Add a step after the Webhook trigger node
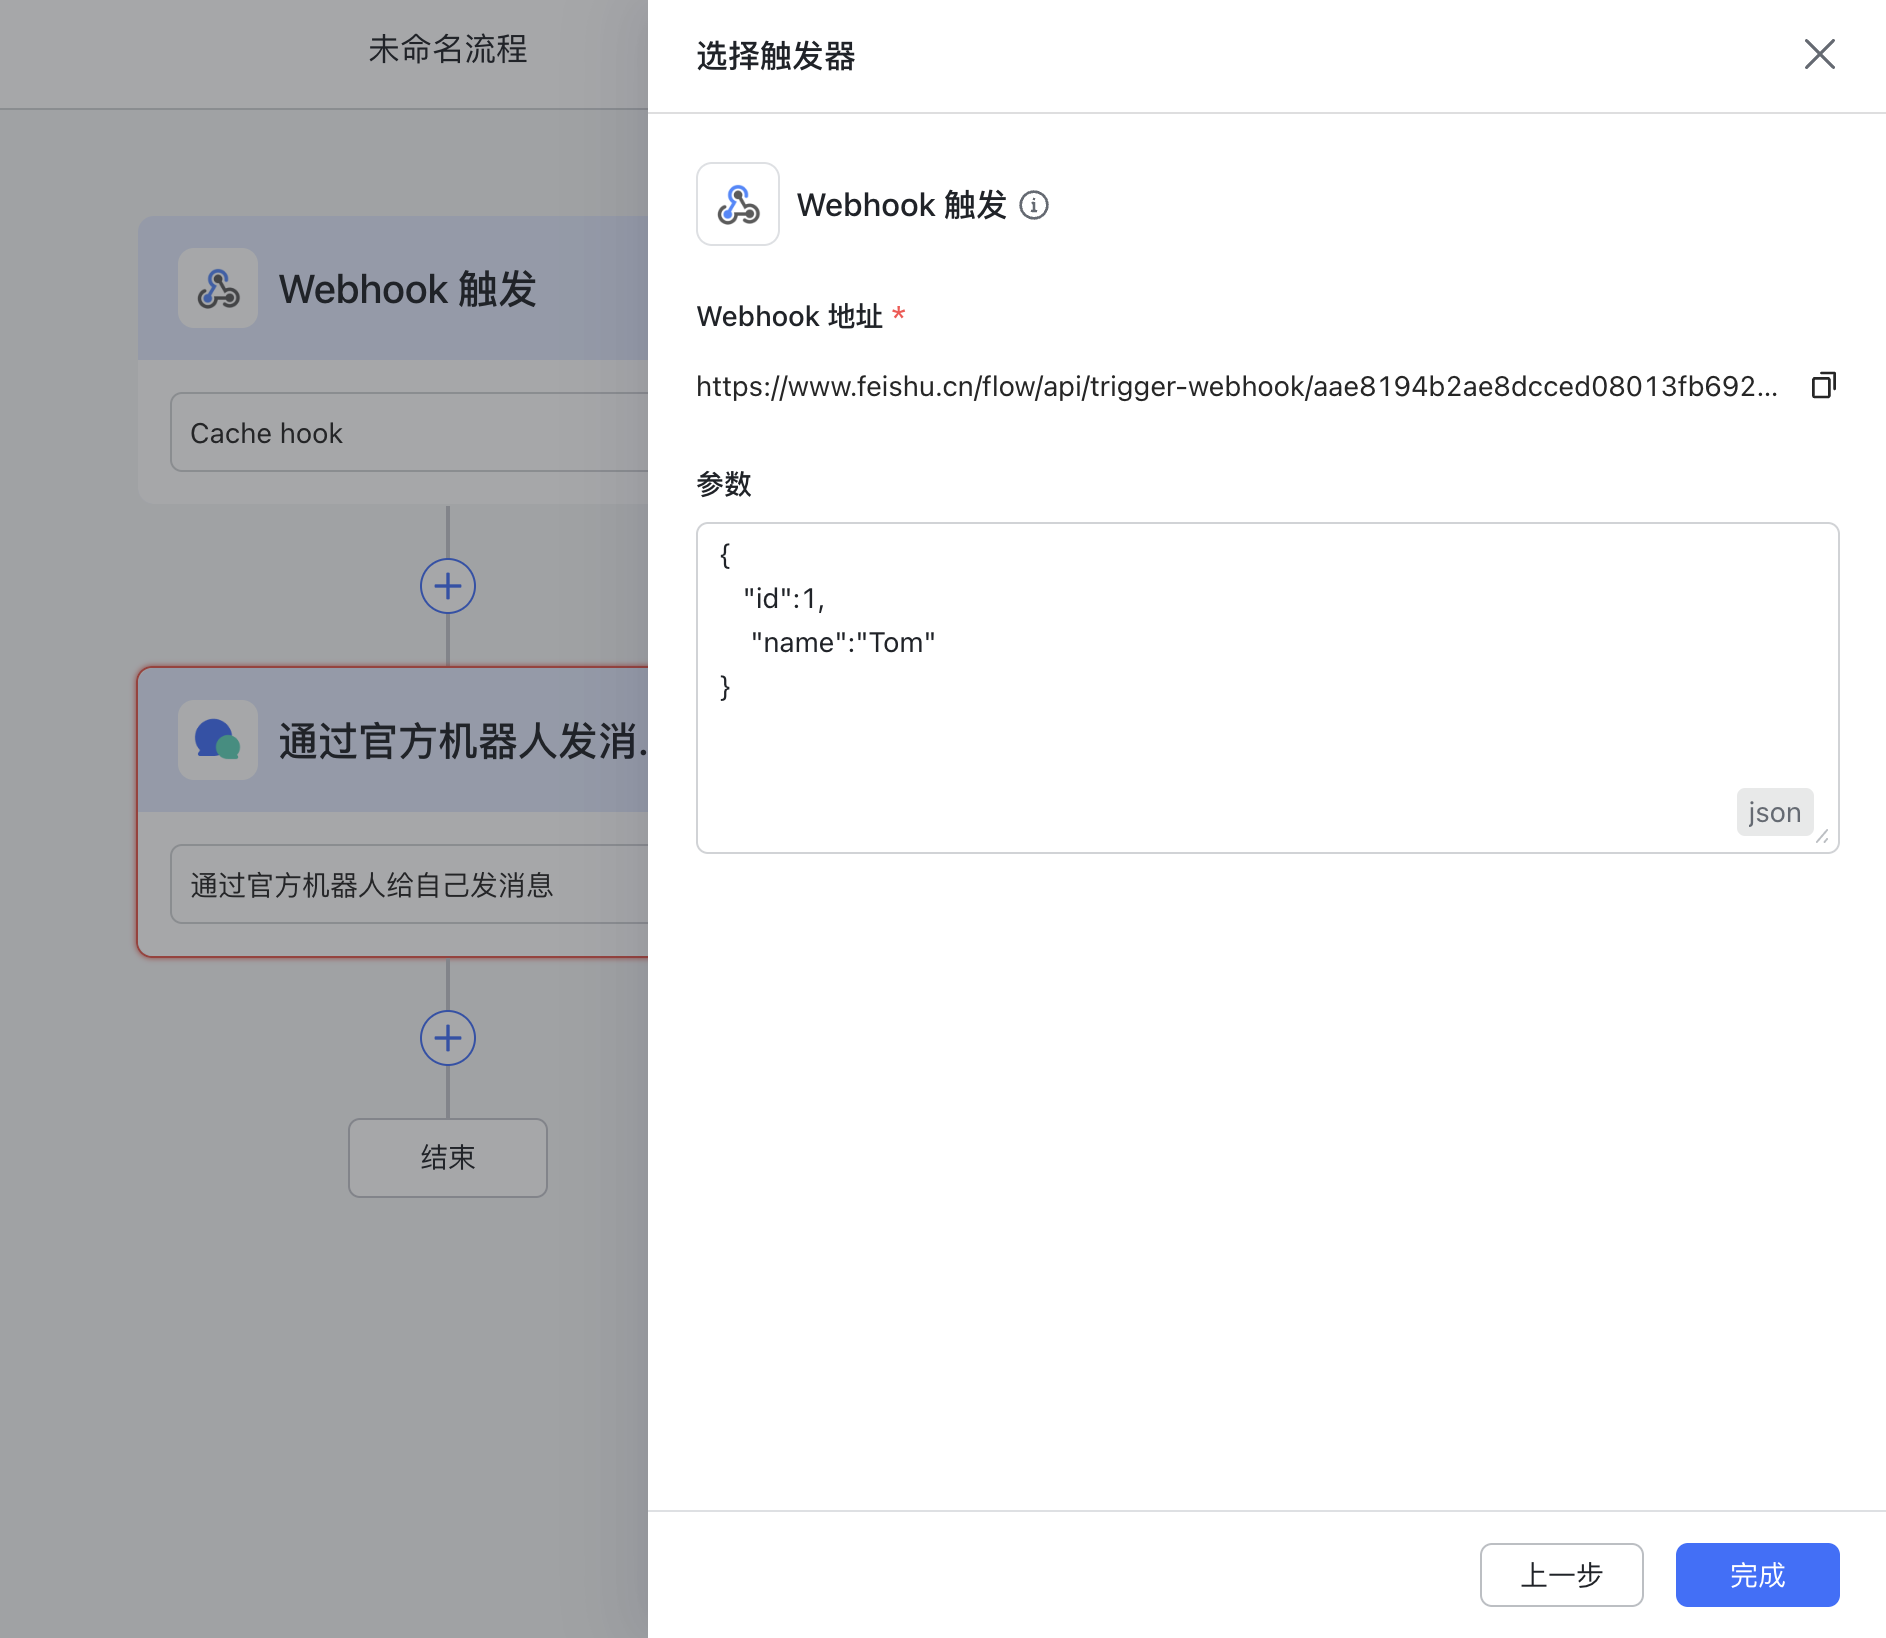The width and height of the screenshot is (1886, 1638). (448, 586)
